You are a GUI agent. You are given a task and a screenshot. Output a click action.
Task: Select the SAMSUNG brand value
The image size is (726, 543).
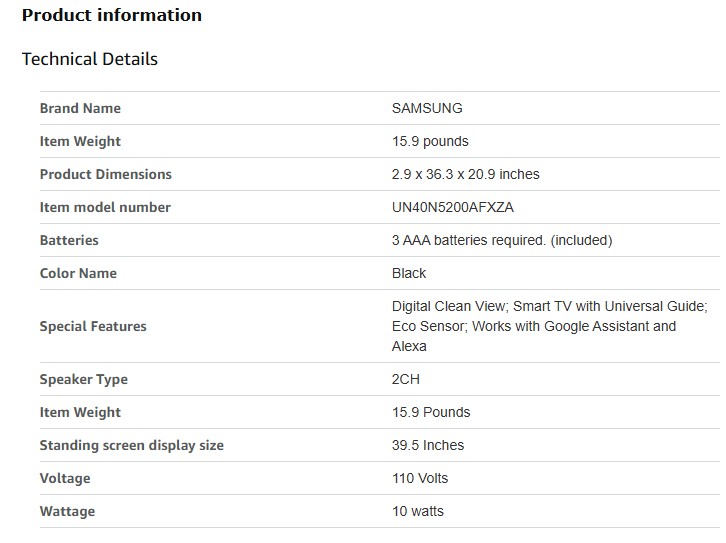427,108
